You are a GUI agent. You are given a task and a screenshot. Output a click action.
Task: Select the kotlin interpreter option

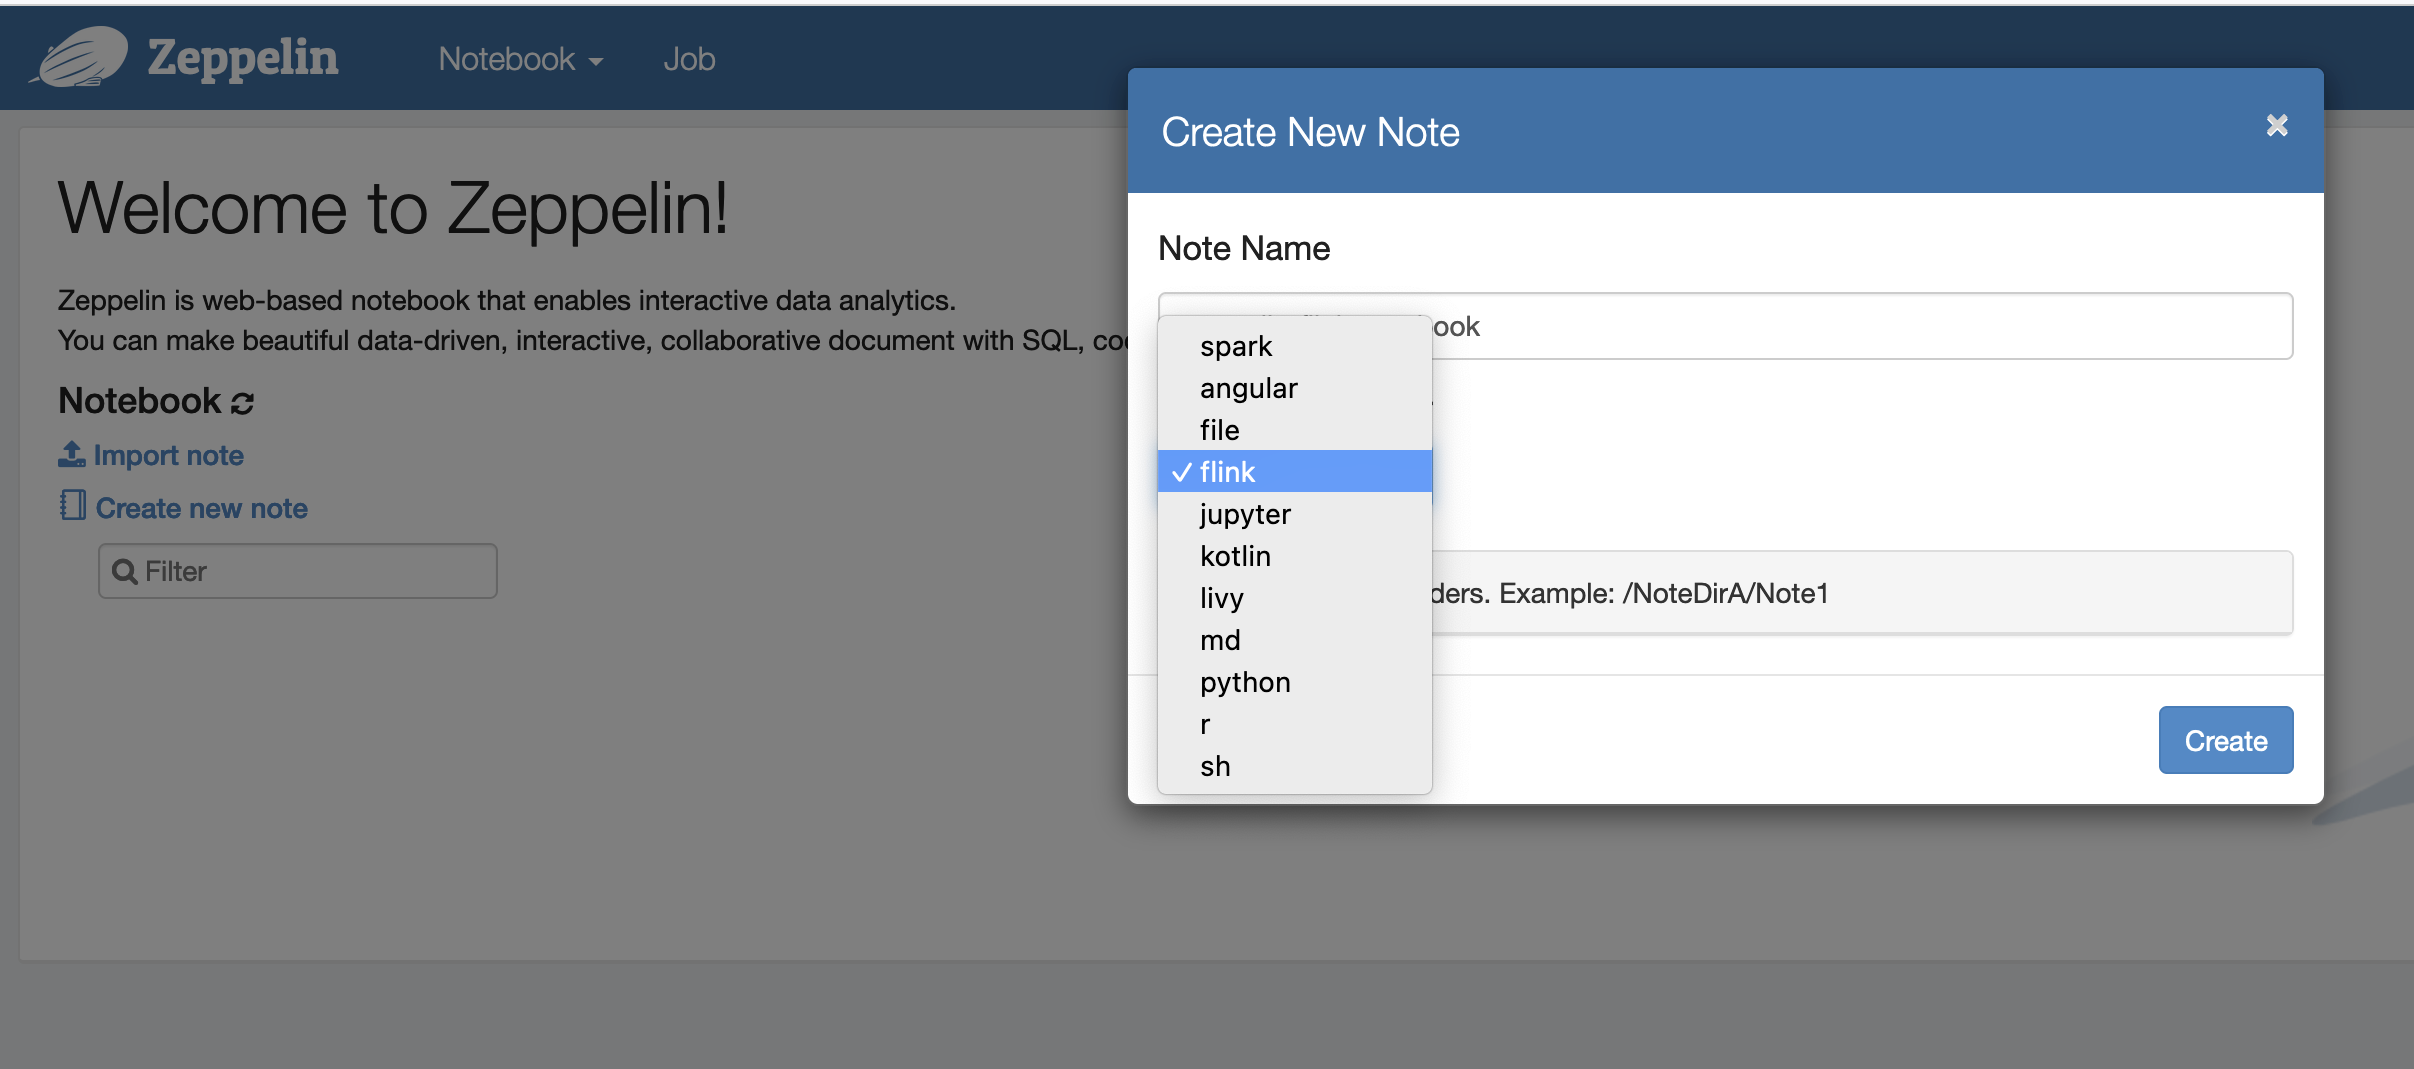(x=1235, y=556)
